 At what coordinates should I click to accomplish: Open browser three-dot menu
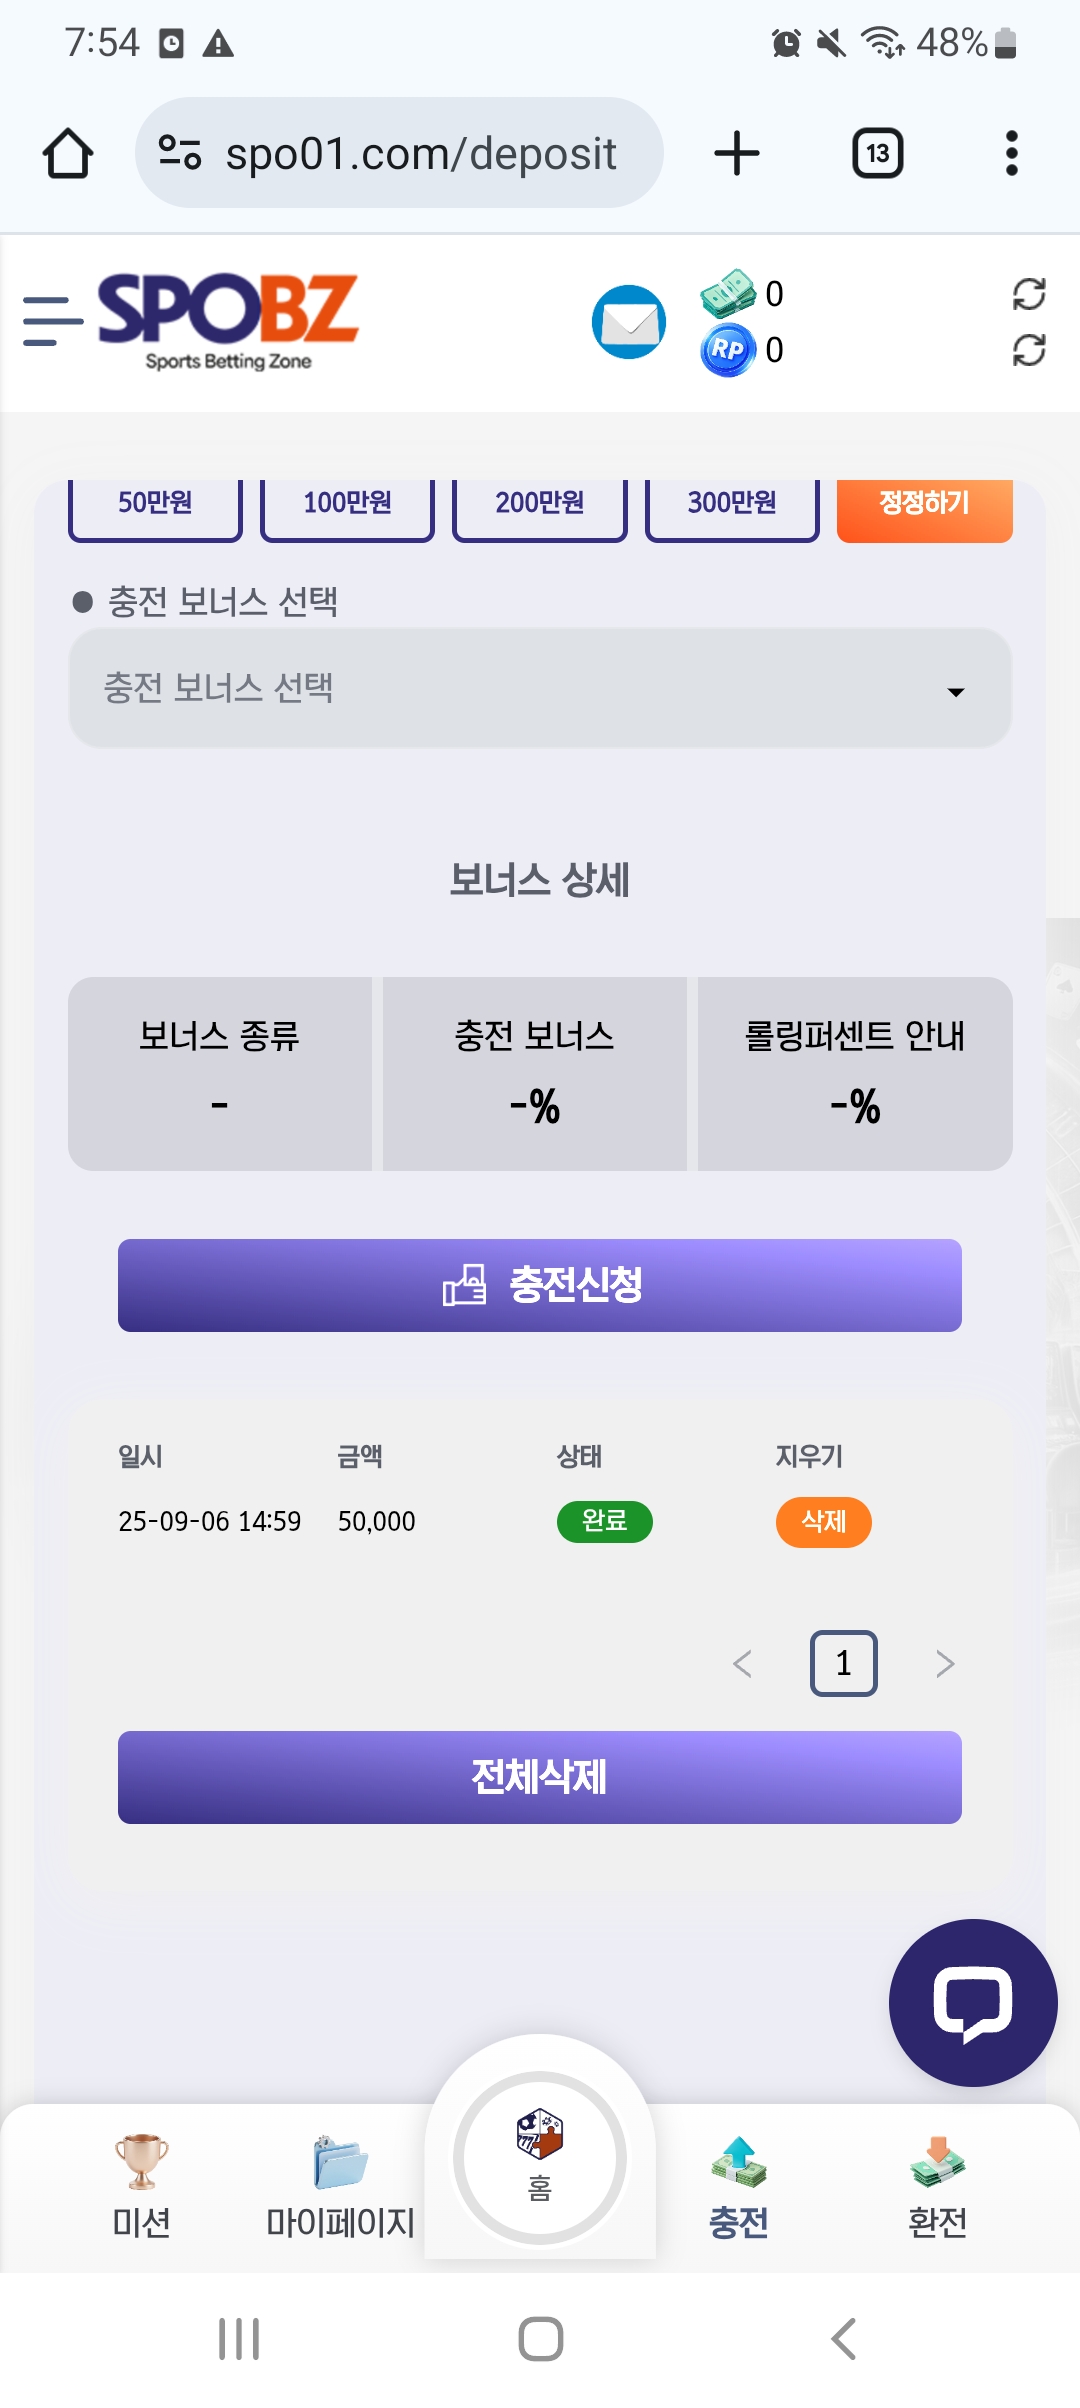click(x=1011, y=154)
